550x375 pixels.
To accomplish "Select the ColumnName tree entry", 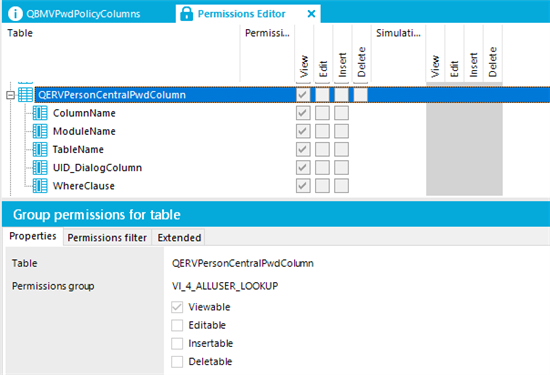I will (84, 113).
